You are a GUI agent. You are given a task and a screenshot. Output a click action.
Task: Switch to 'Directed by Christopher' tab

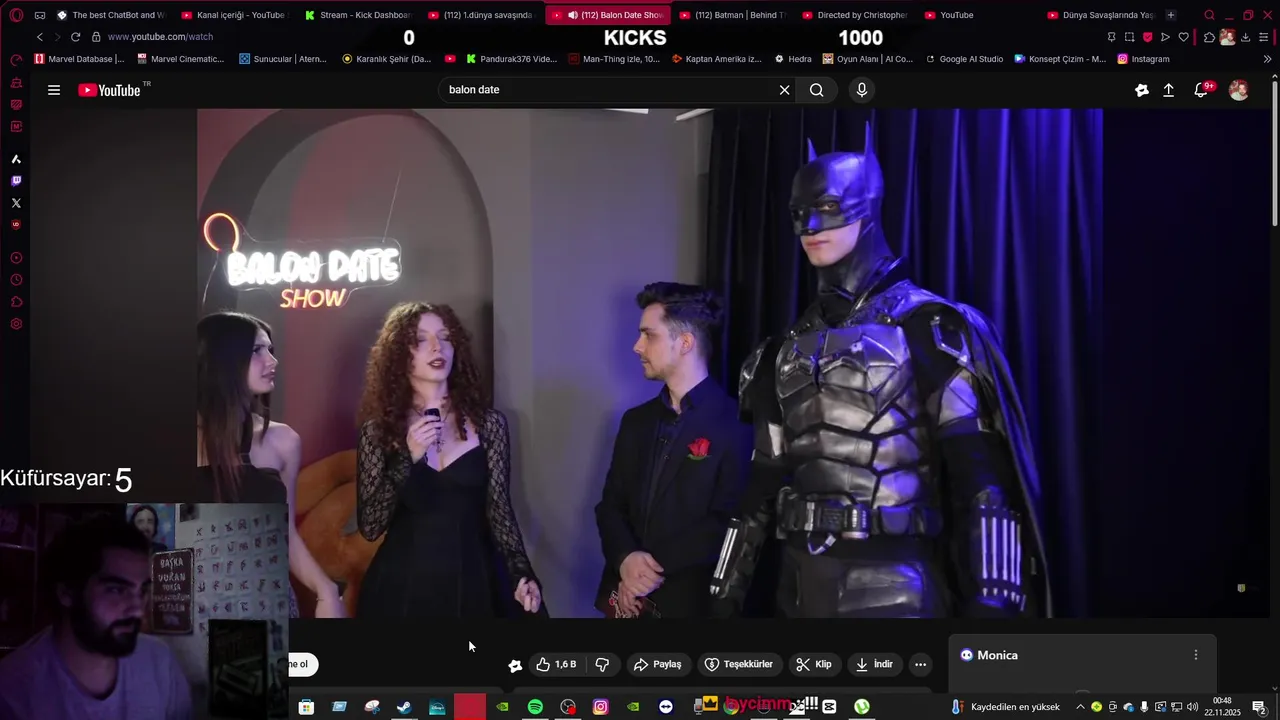(x=855, y=15)
